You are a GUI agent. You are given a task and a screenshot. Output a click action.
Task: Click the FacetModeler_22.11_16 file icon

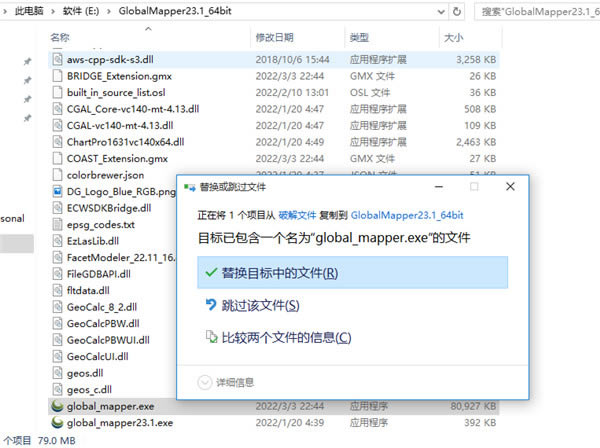click(x=57, y=257)
